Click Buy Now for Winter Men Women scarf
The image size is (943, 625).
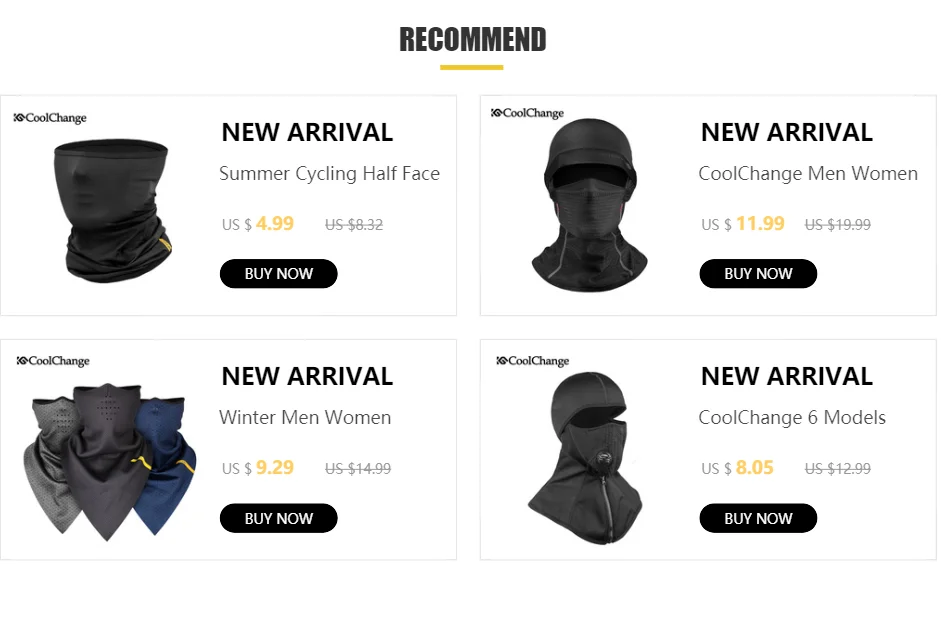(x=278, y=518)
